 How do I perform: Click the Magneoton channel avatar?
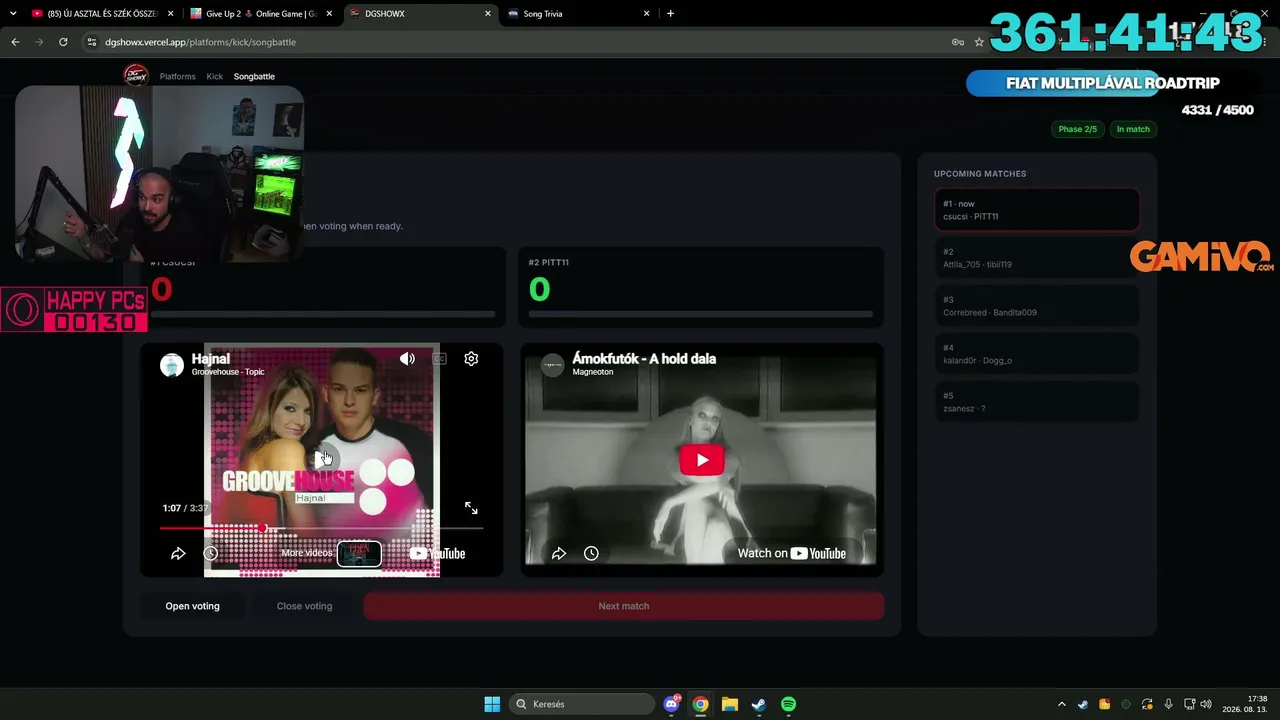pyautogui.click(x=552, y=365)
